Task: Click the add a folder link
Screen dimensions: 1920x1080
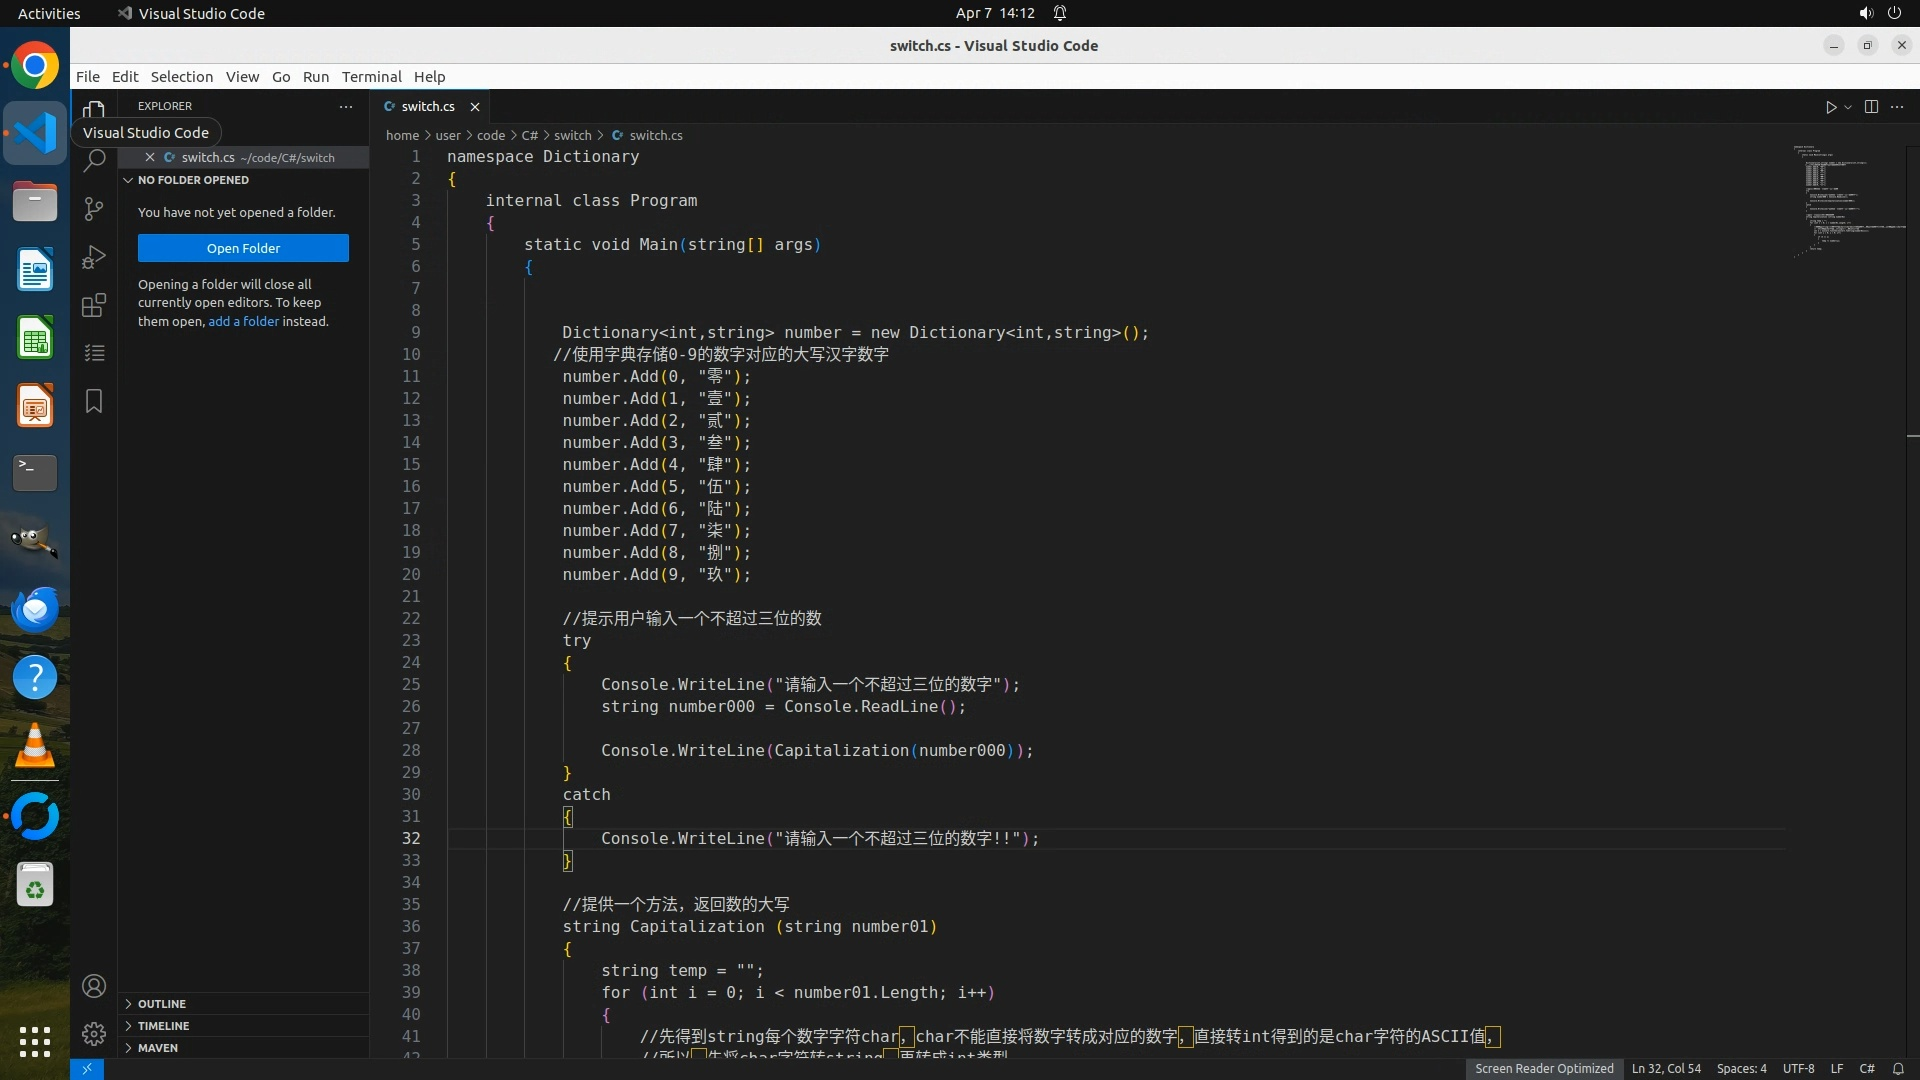Action: tap(243, 321)
